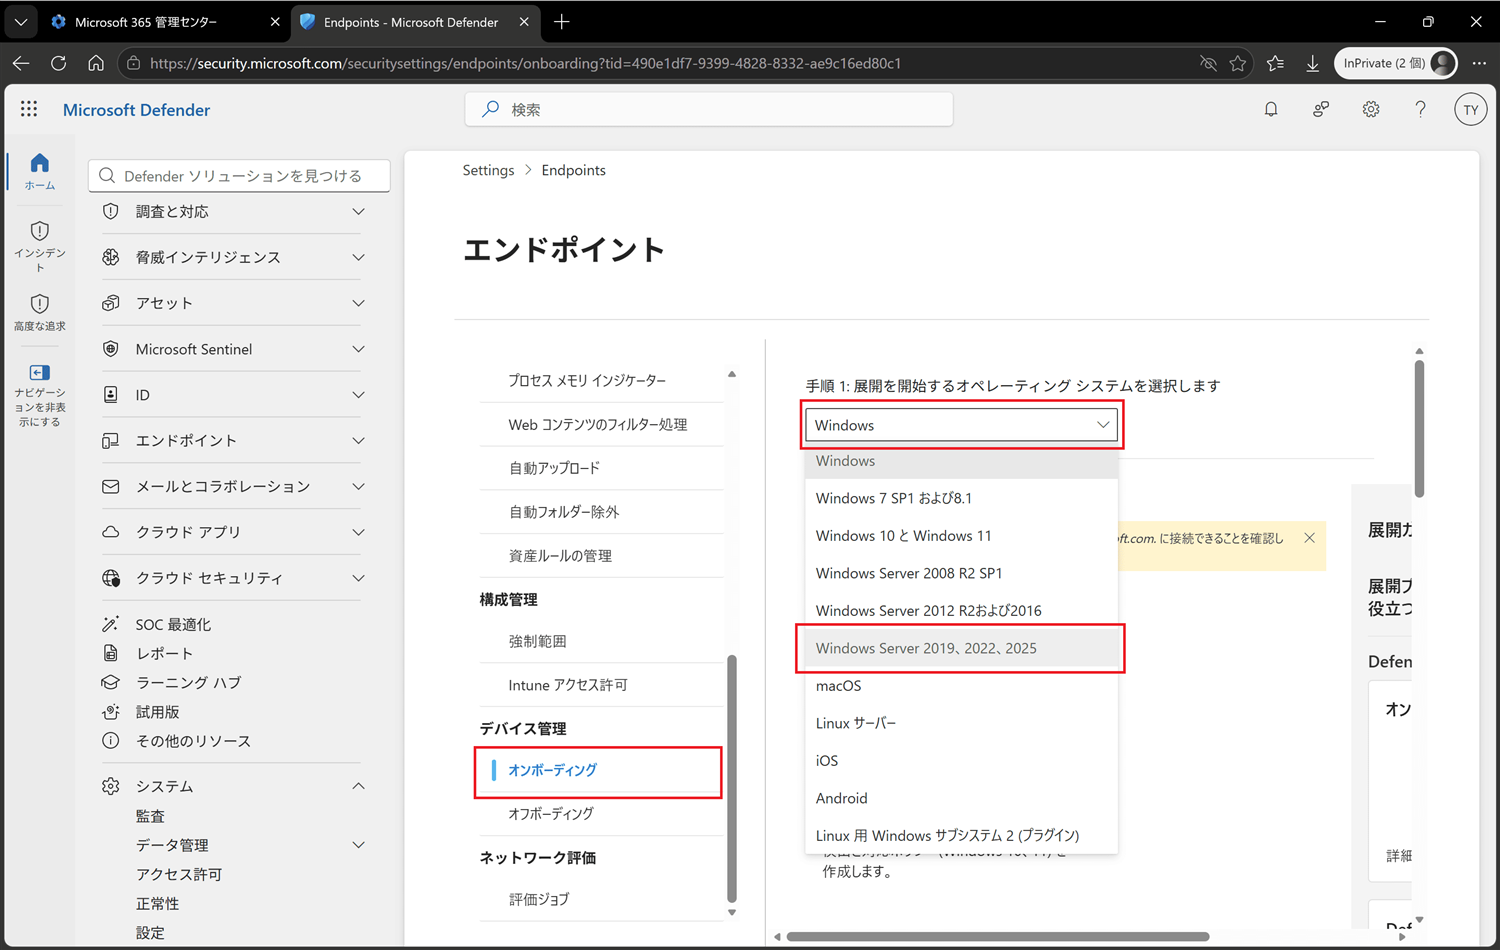The image size is (1500, 950).
Task: Select macOS from the list
Action: [961, 686]
